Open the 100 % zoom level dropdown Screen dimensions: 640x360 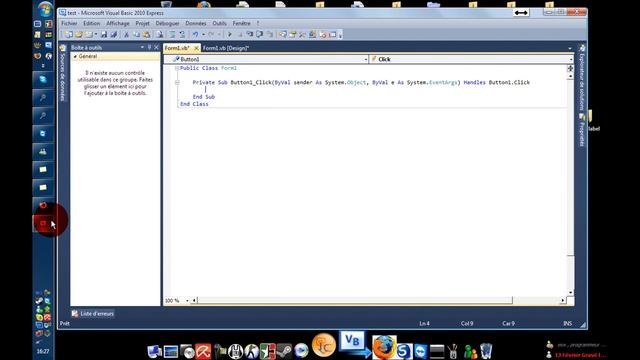coord(187,300)
